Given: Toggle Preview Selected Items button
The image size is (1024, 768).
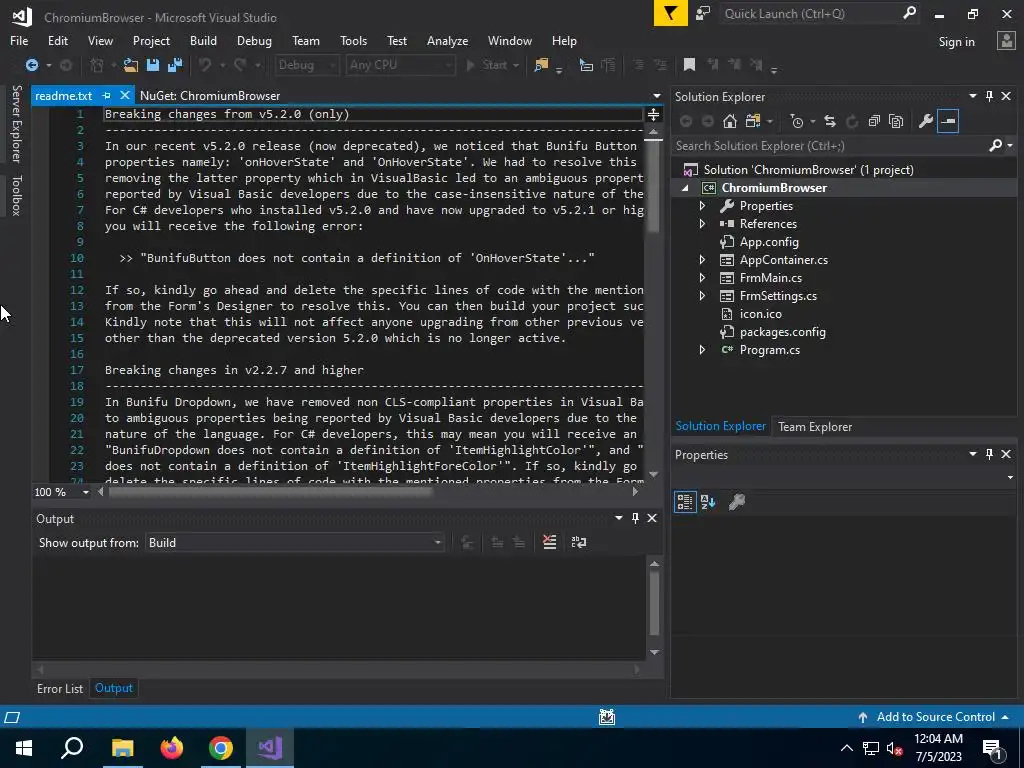Looking at the screenshot, I should click(948, 121).
